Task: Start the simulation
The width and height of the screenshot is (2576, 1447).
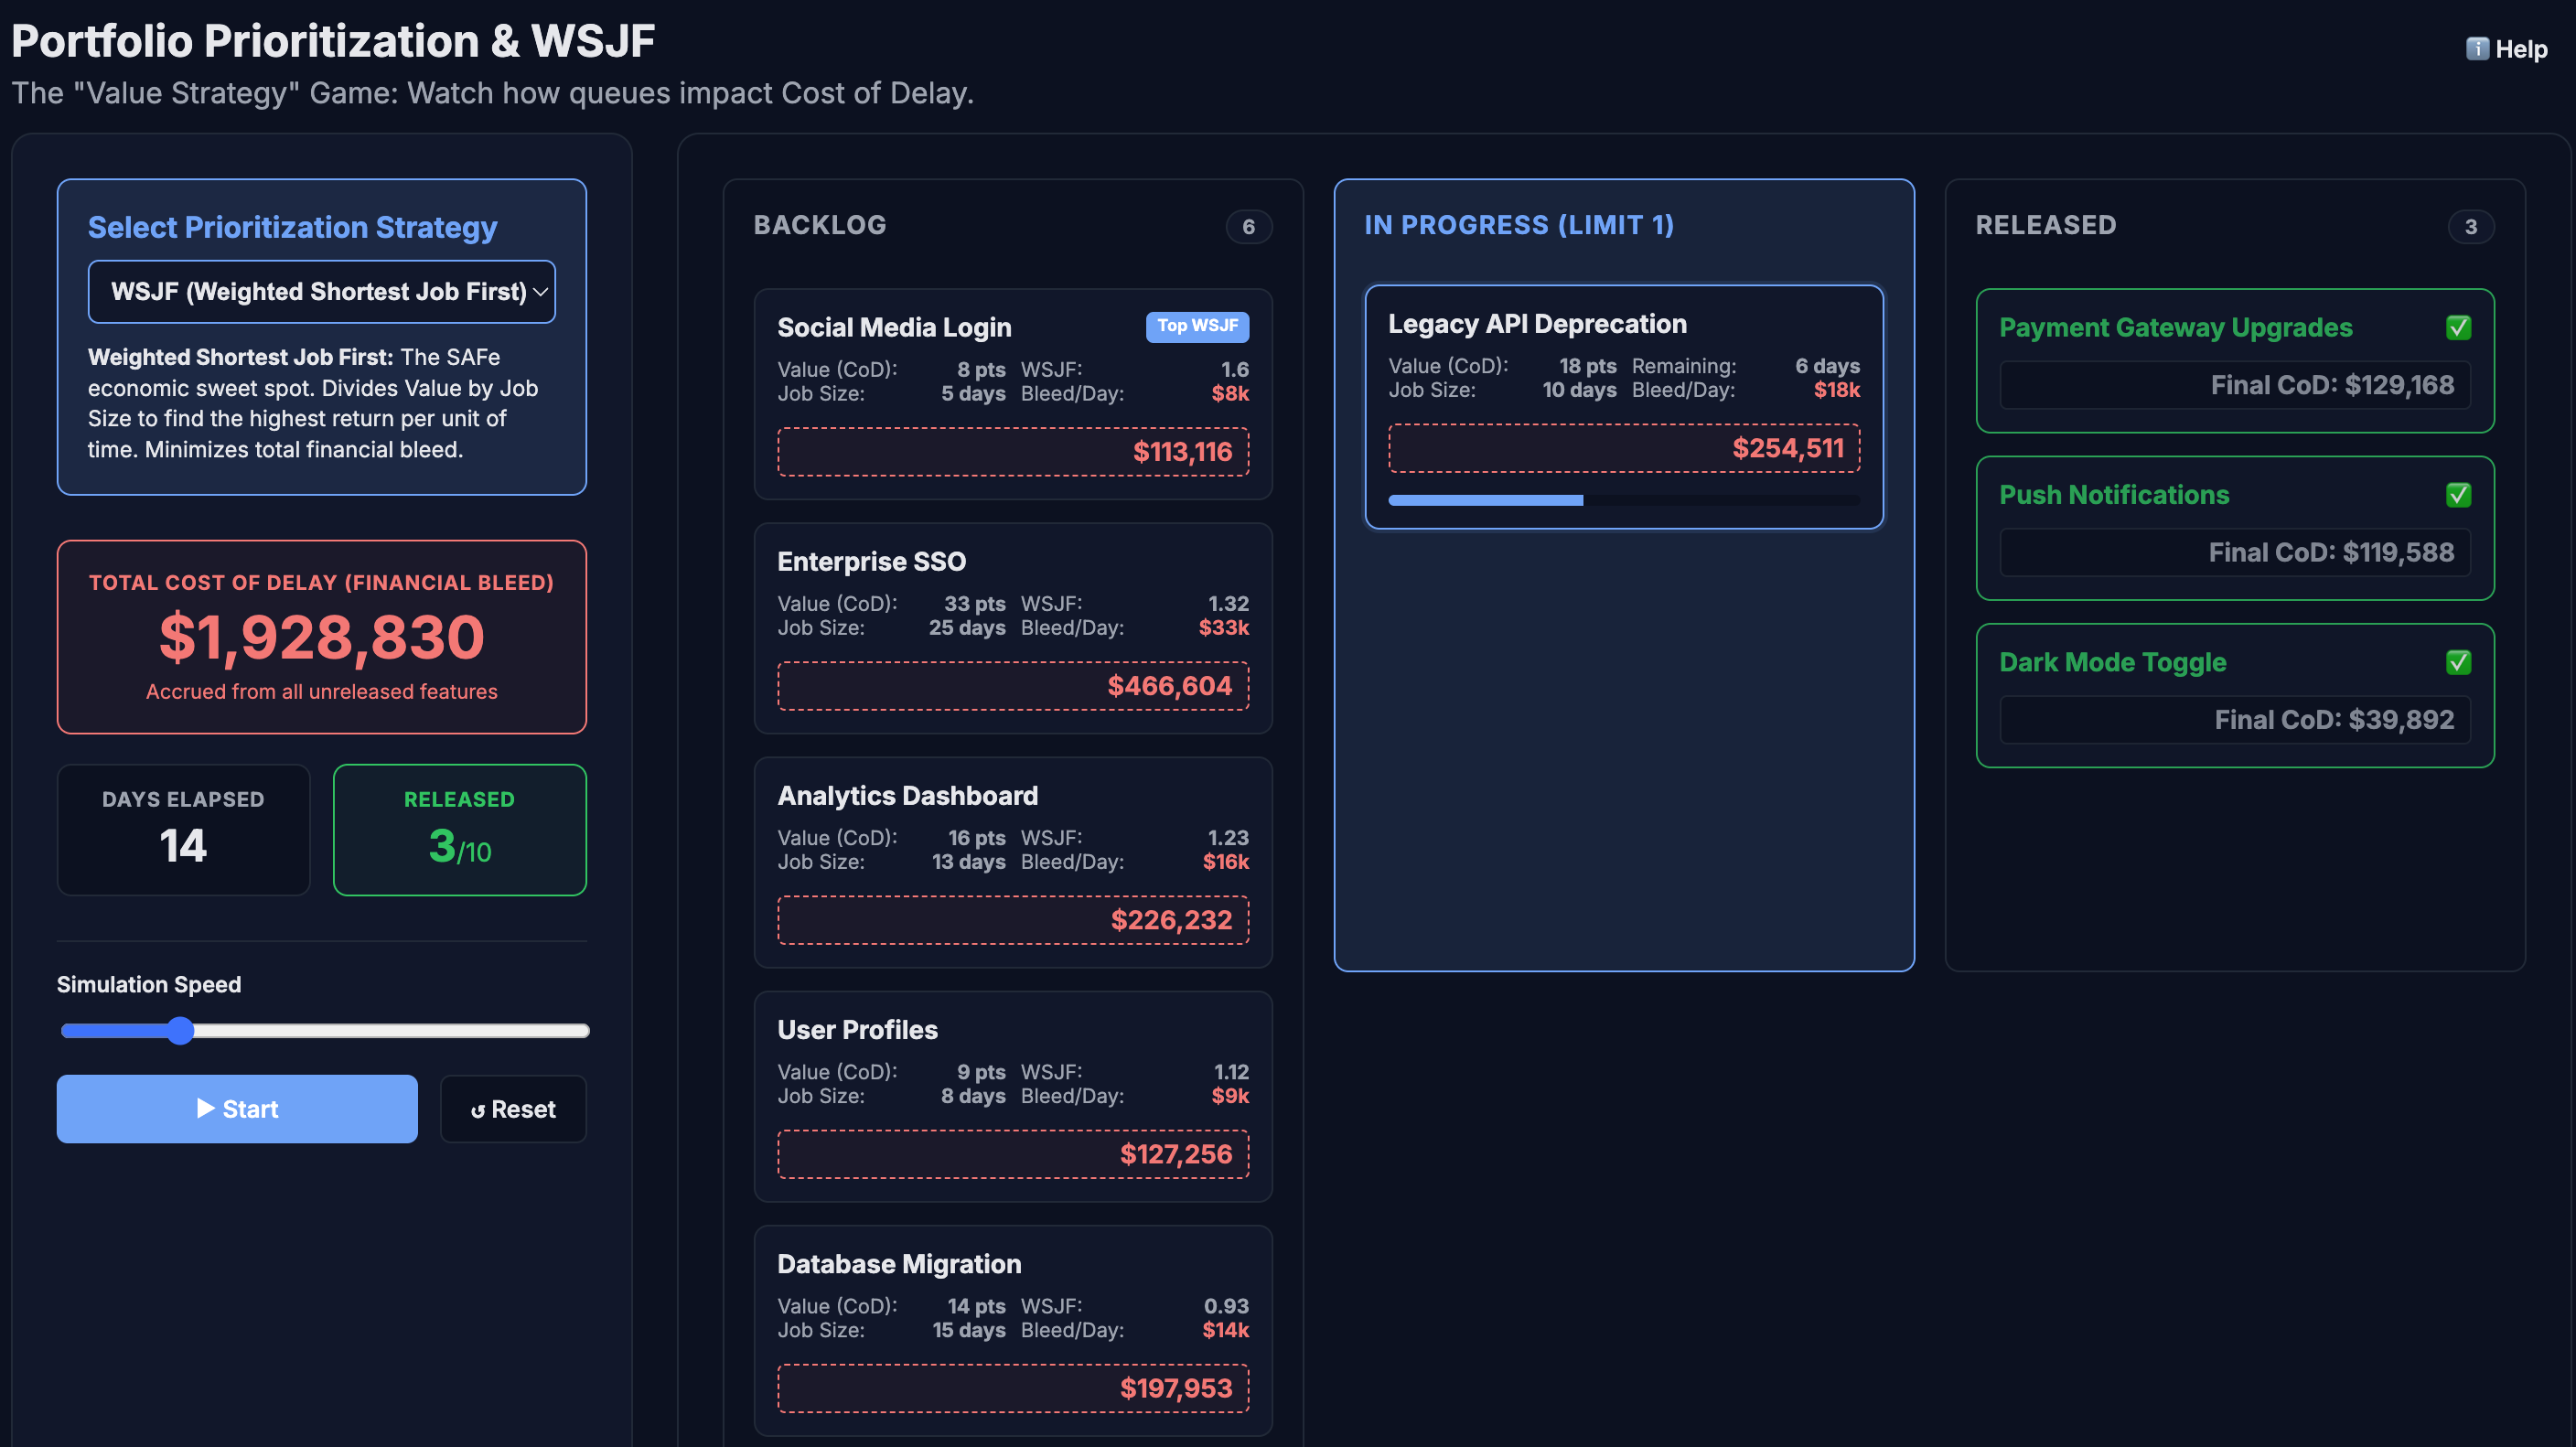Action: (x=237, y=1108)
